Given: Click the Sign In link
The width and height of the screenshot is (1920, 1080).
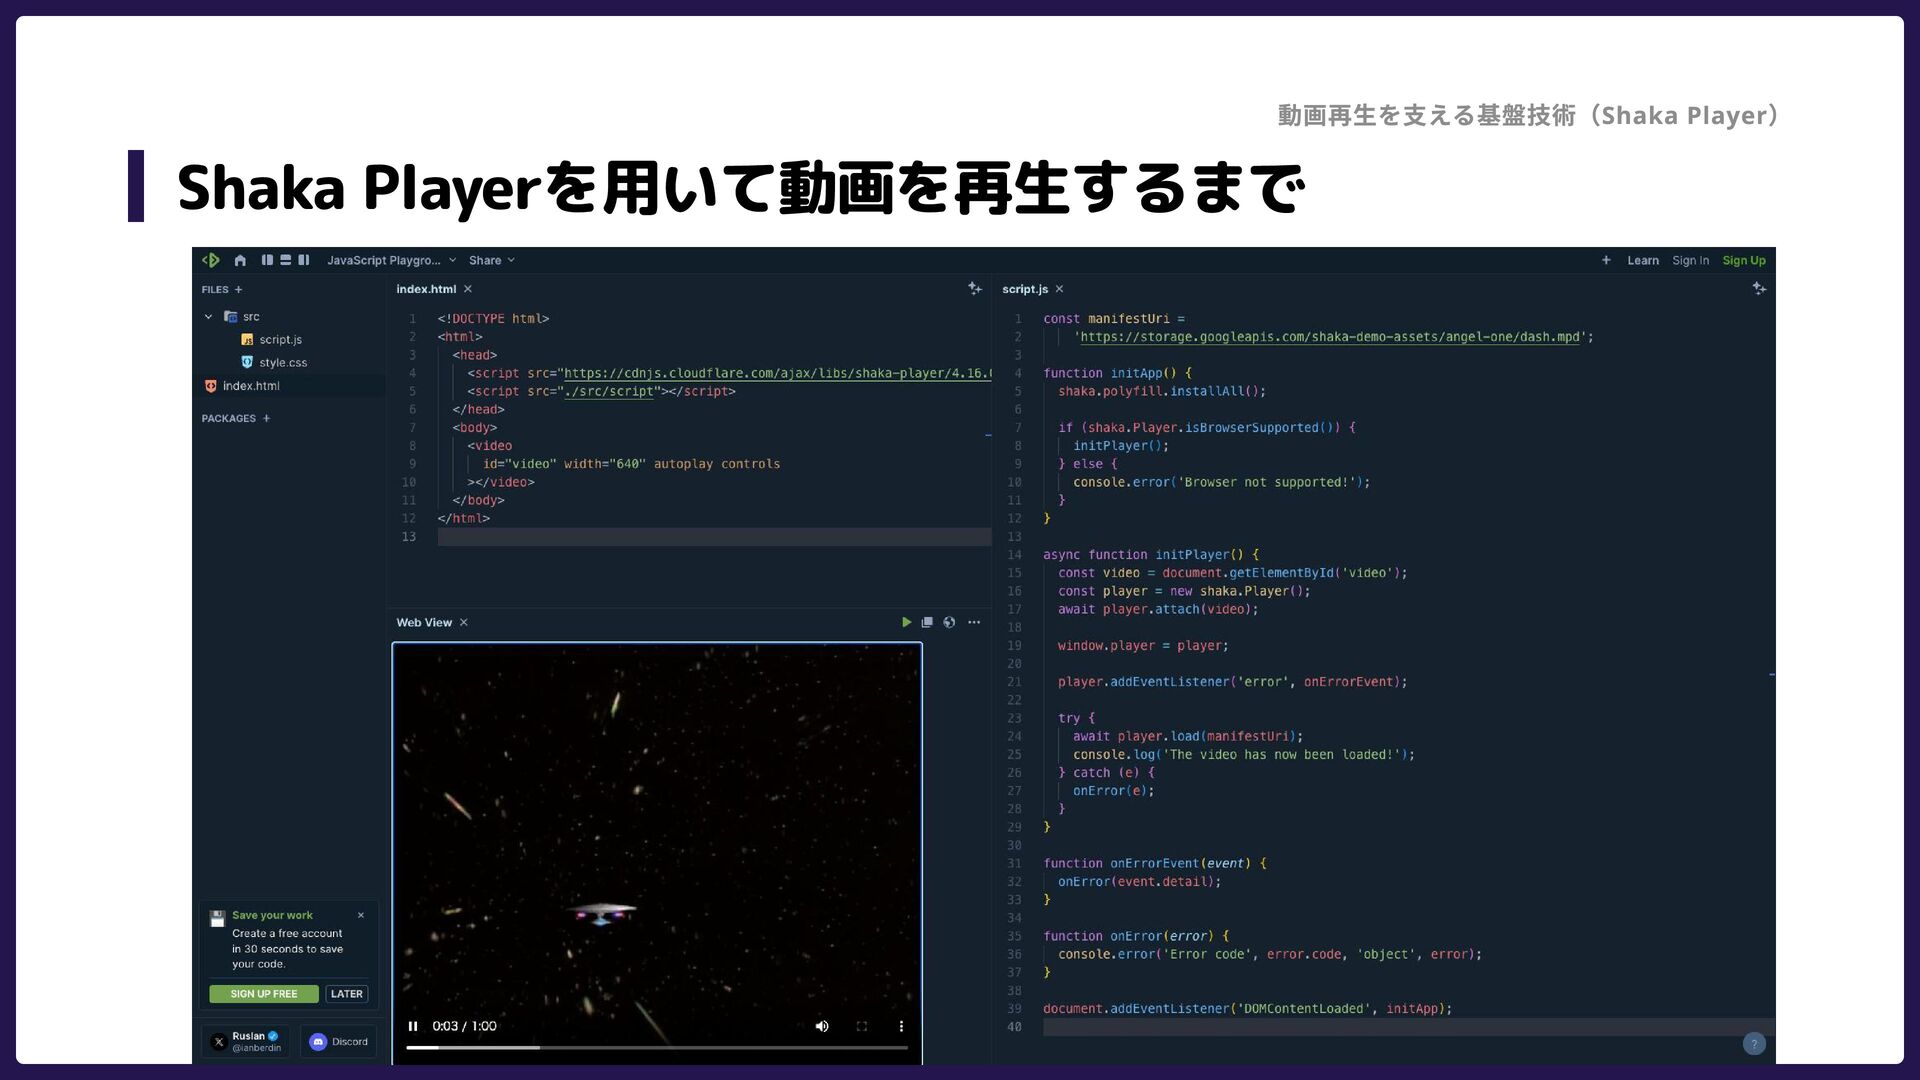Looking at the screenshot, I should [1691, 260].
